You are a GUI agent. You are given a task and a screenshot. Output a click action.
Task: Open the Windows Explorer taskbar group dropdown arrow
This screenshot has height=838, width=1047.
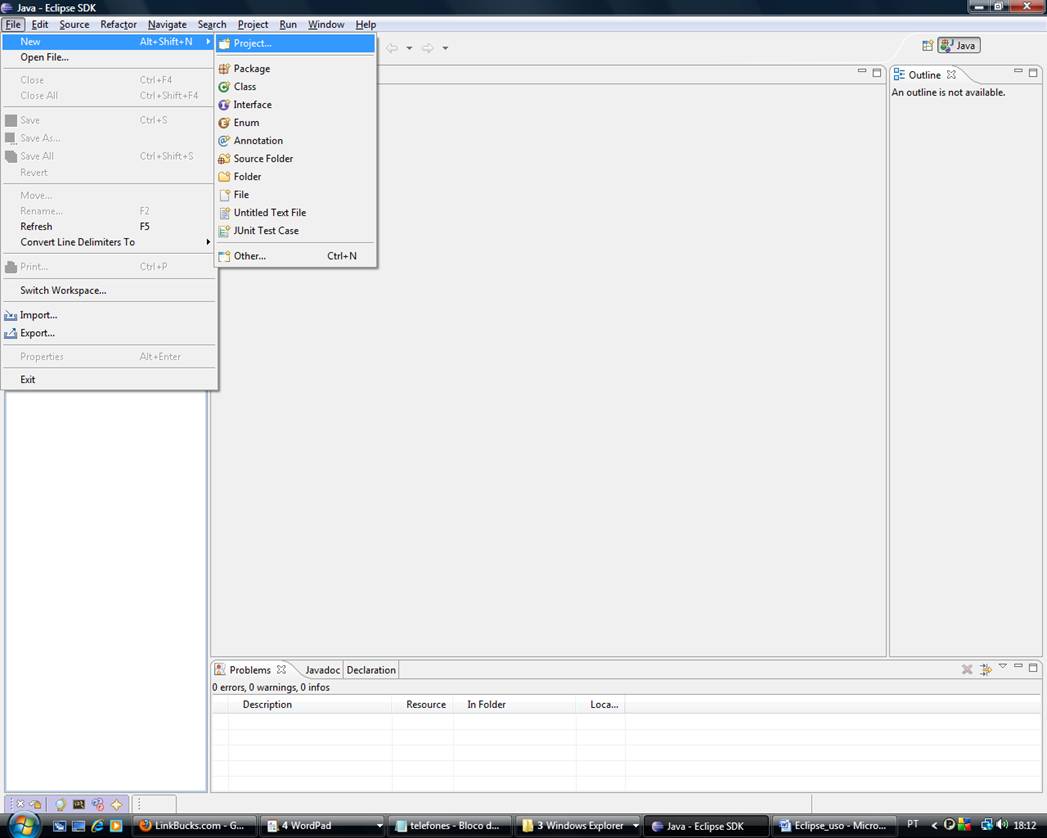point(635,826)
